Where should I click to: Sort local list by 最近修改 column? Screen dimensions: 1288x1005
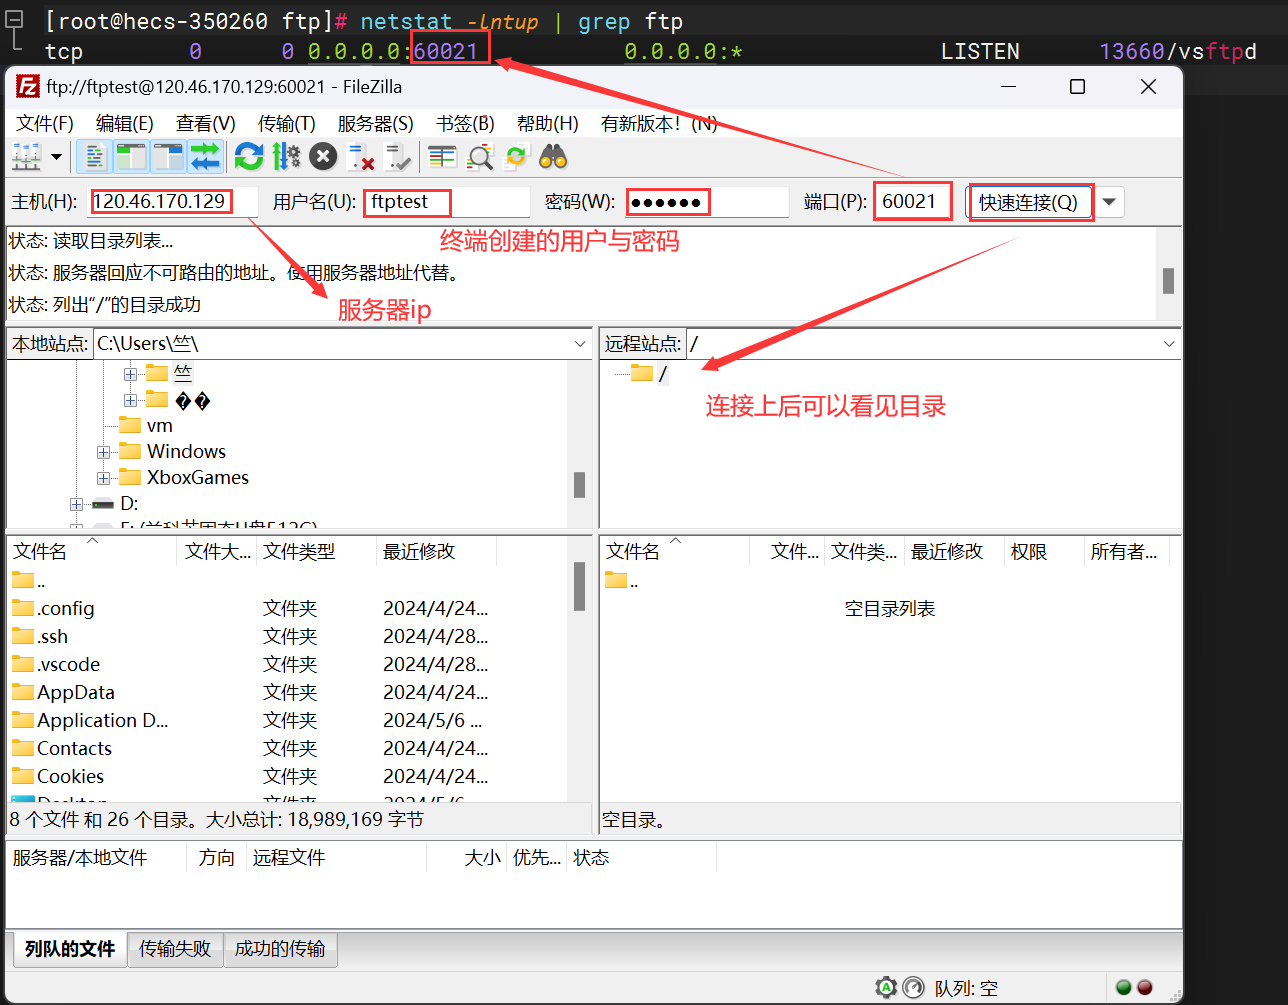[x=436, y=551]
